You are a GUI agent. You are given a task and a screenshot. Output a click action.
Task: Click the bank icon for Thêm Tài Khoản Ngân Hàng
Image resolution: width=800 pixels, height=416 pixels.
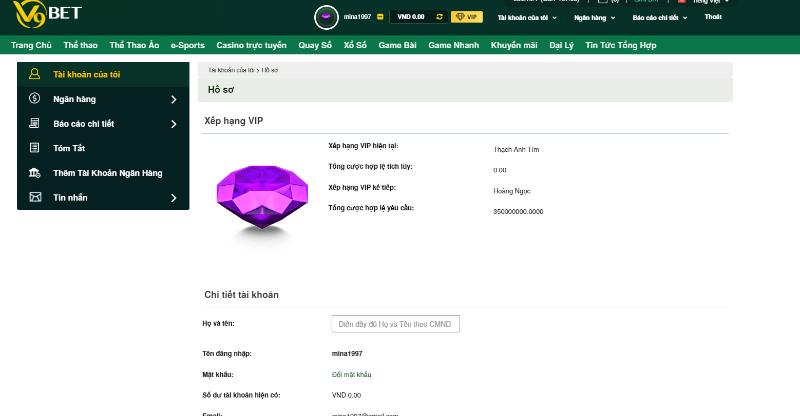click(35, 173)
